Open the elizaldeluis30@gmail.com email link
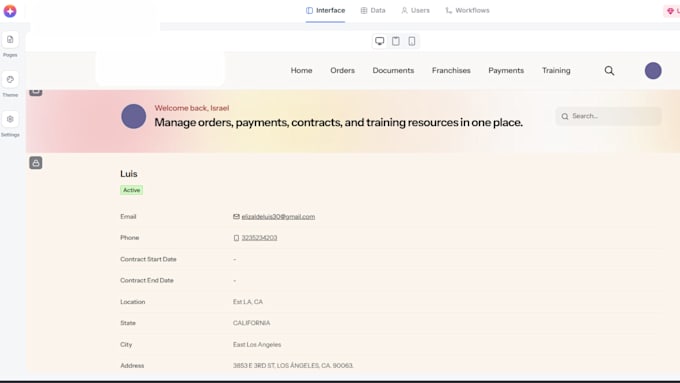This screenshot has width=680, height=383. coord(278,216)
